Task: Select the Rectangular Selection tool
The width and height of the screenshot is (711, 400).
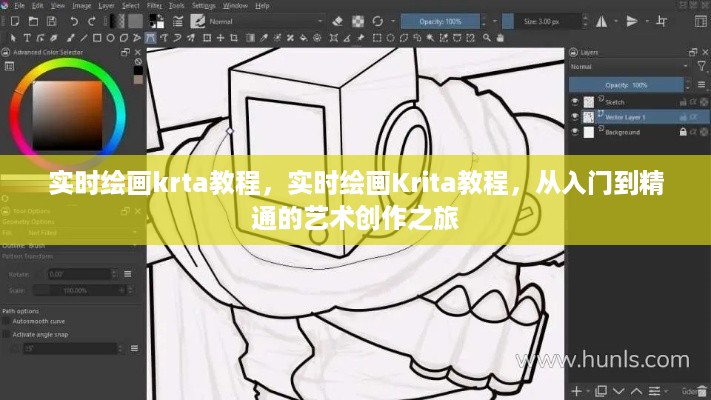Action: pos(377,38)
